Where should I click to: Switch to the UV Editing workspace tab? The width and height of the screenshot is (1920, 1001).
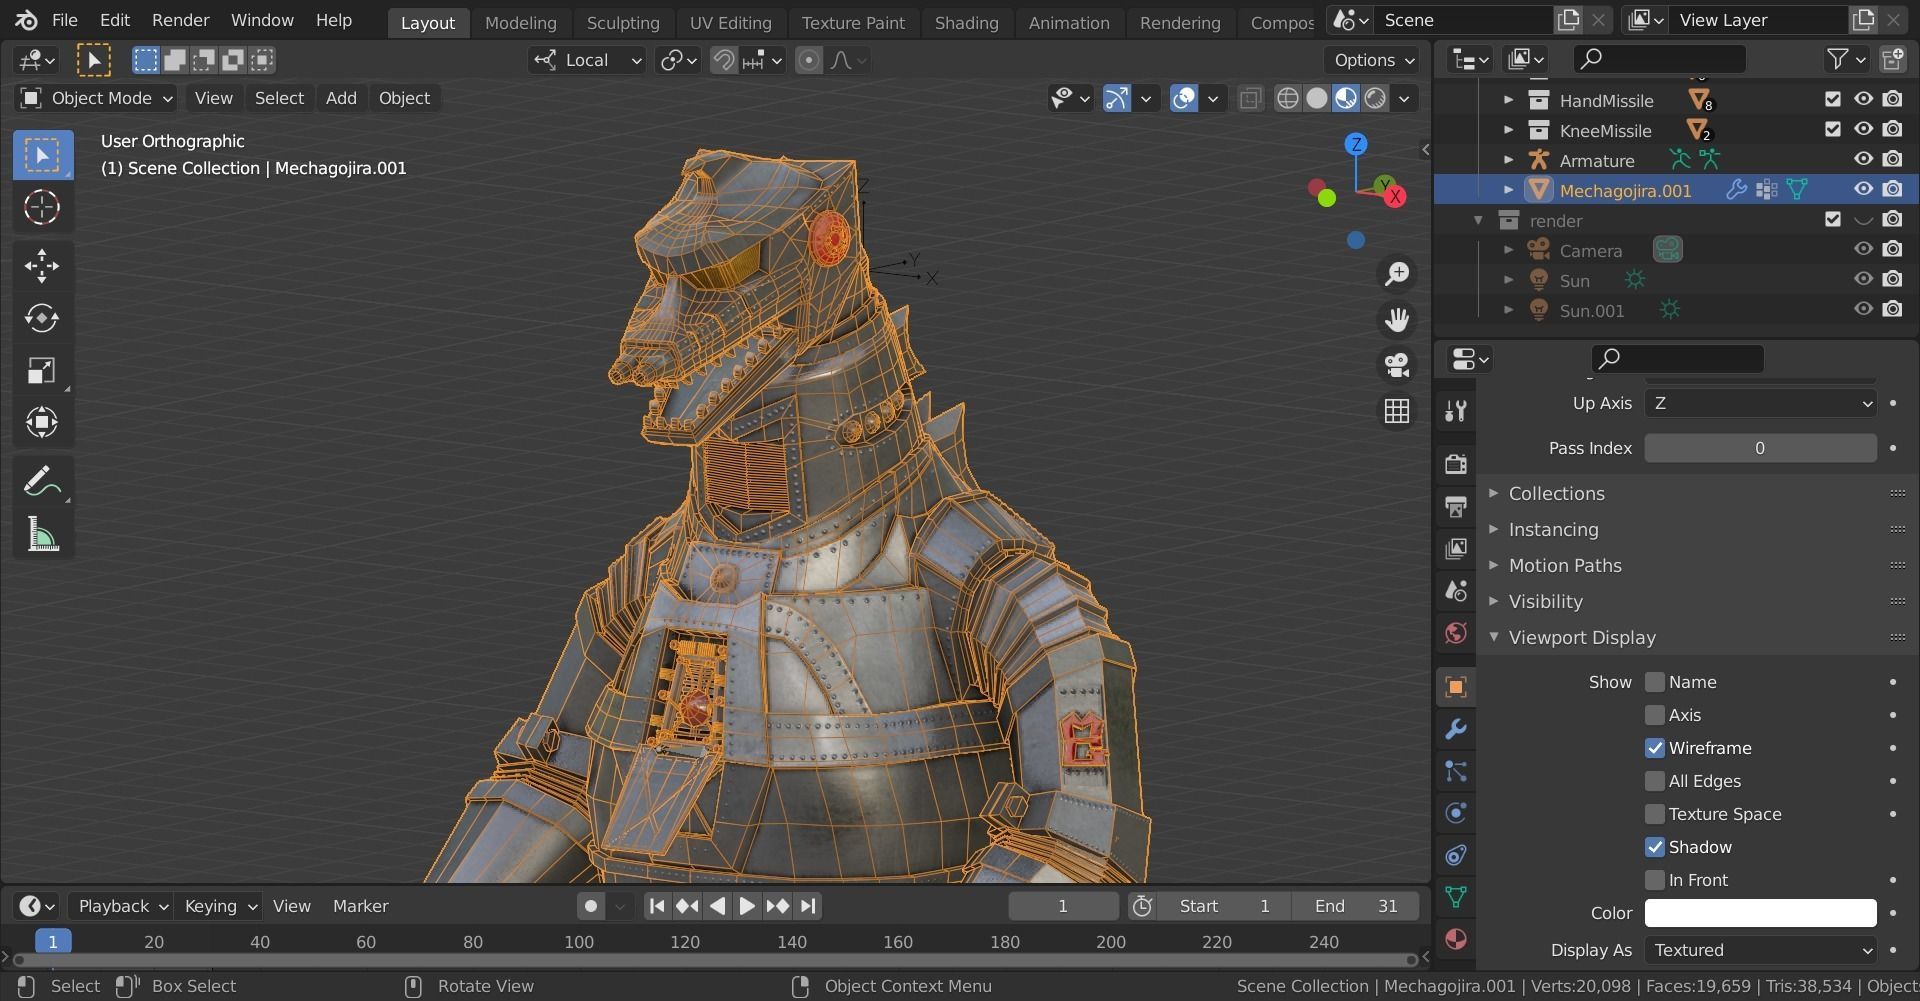(730, 22)
